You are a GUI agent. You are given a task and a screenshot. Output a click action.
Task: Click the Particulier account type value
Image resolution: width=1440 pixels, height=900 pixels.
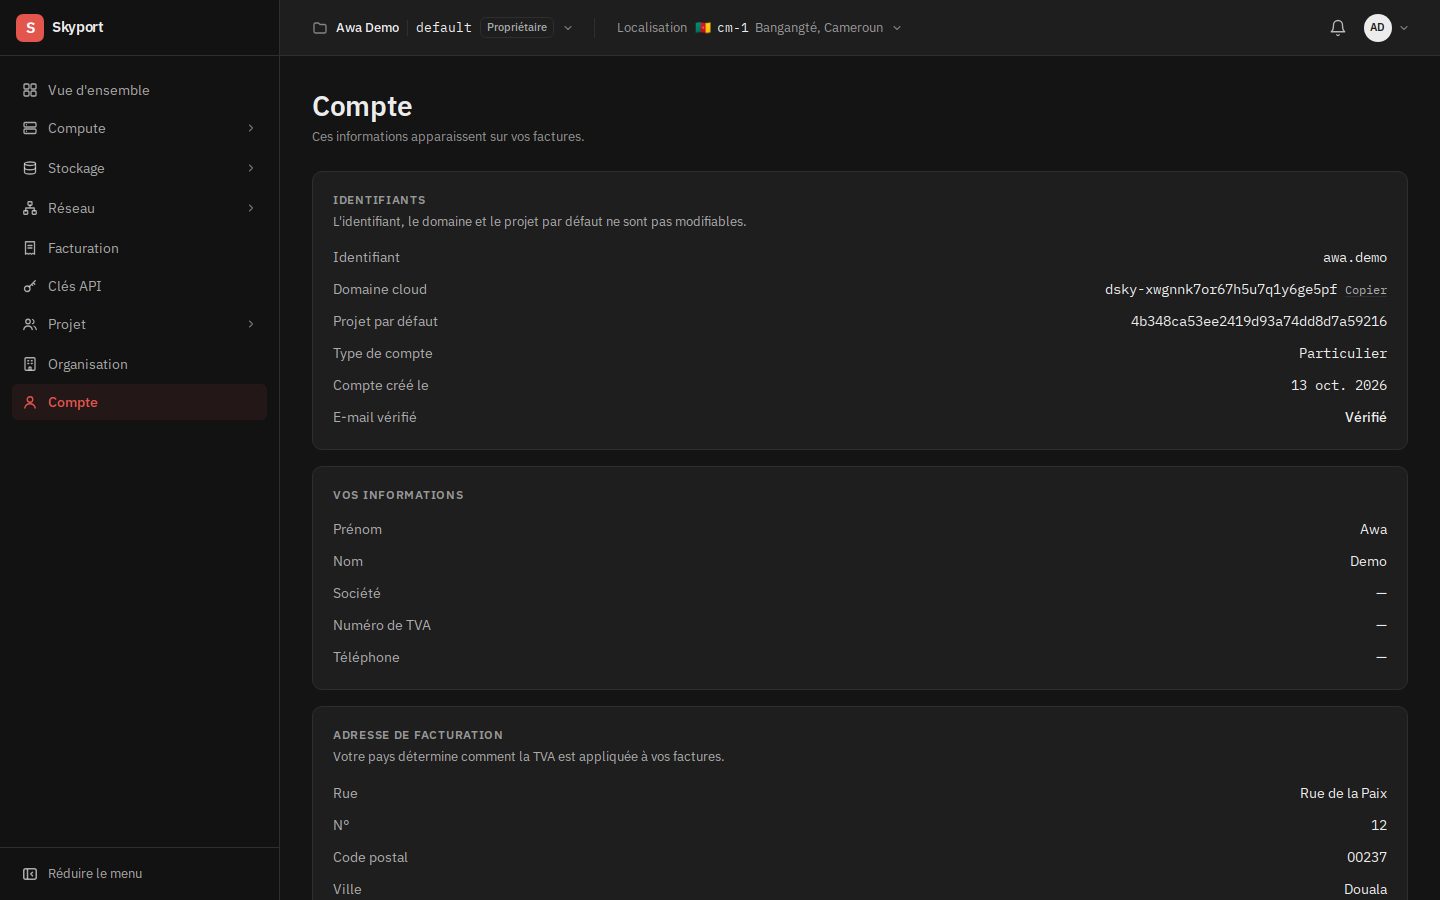pos(1343,354)
